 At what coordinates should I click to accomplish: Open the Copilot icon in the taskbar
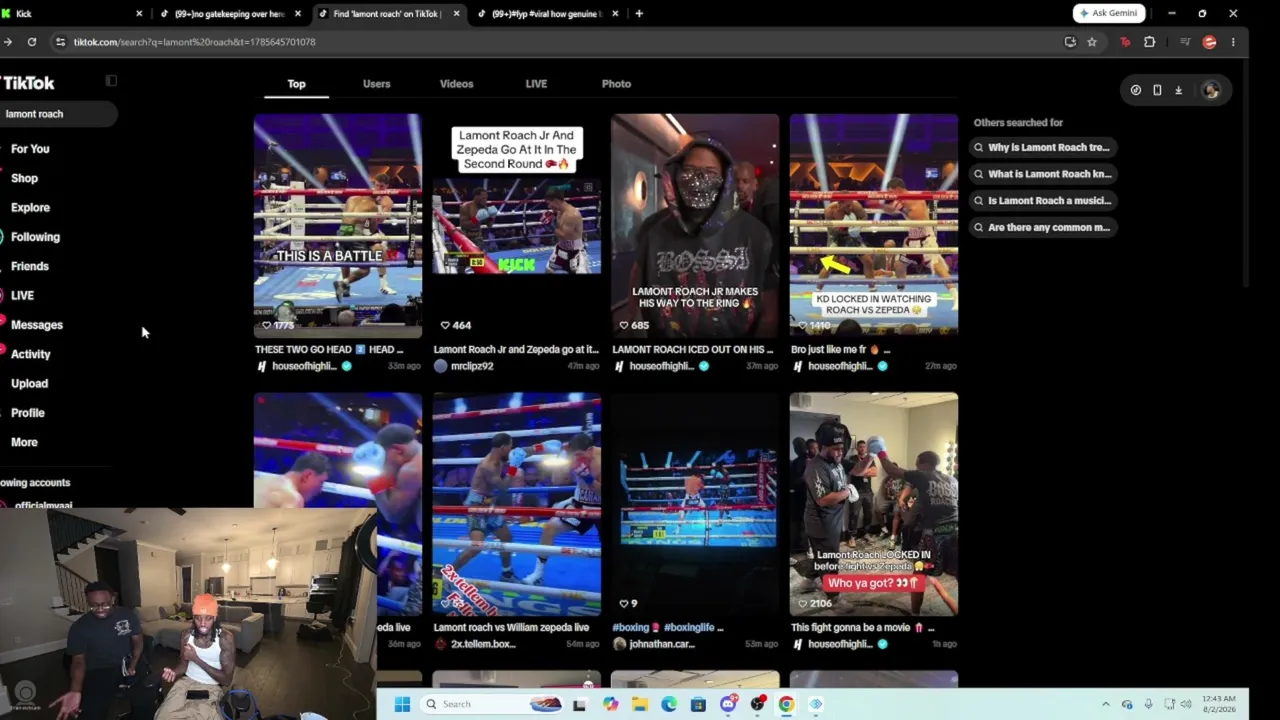click(x=610, y=704)
